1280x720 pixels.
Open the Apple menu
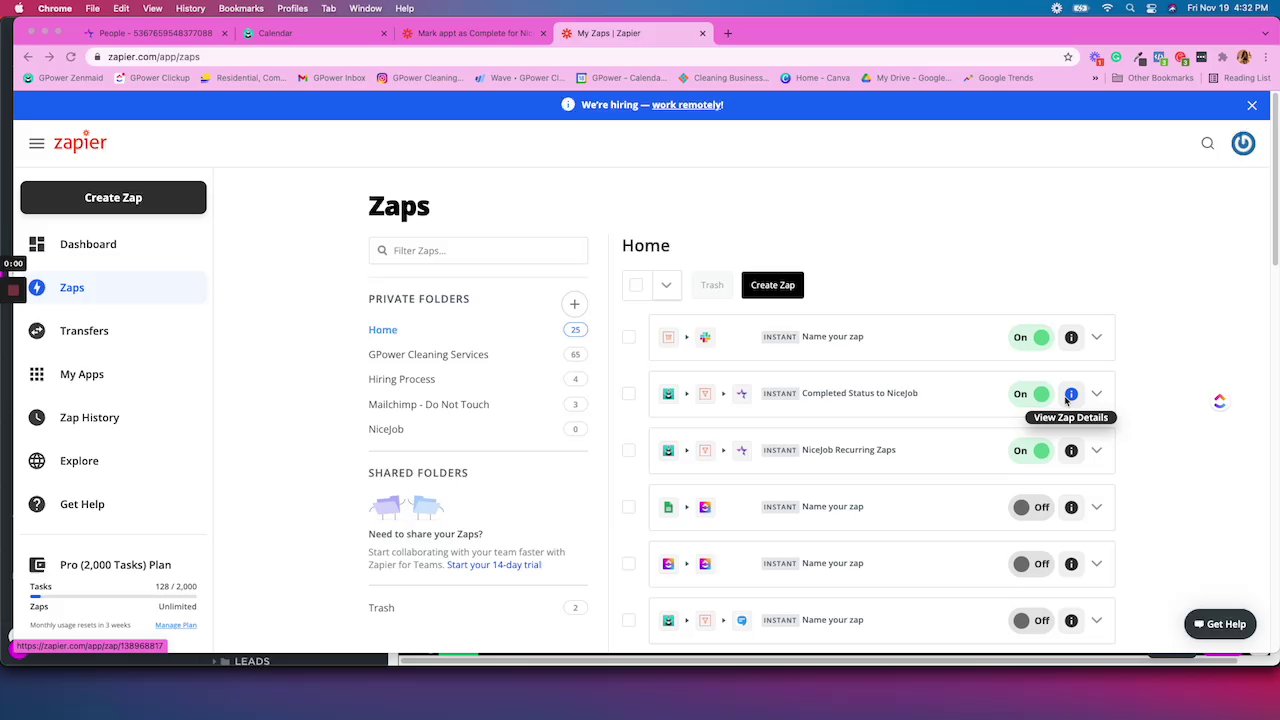18,8
